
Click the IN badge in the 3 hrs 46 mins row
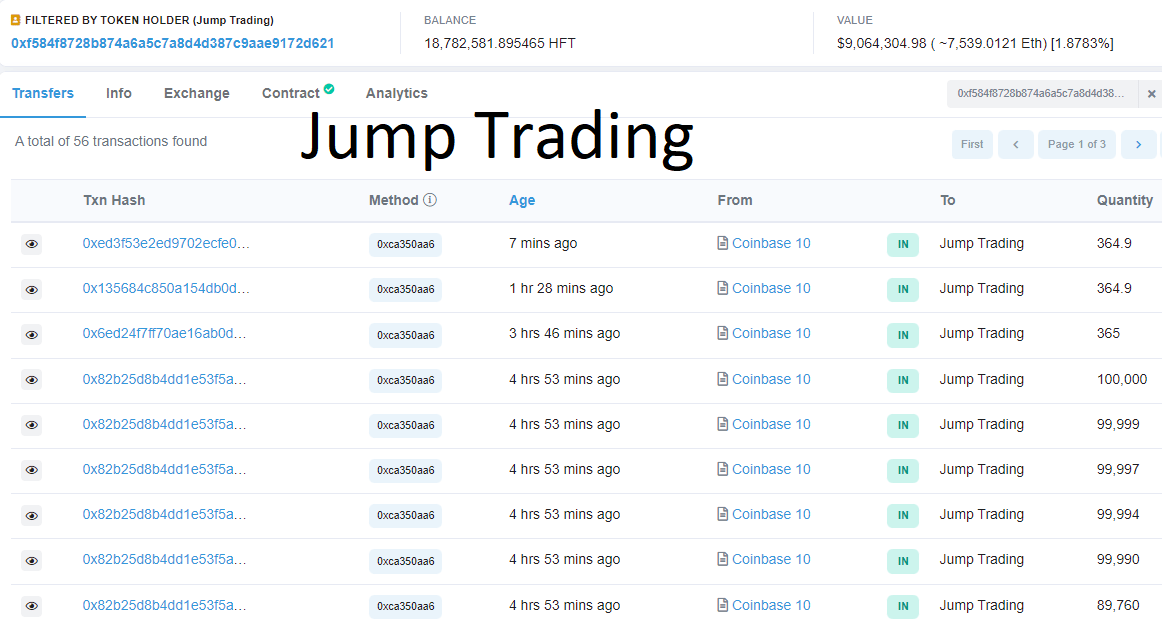pyautogui.click(x=903, y=335)
